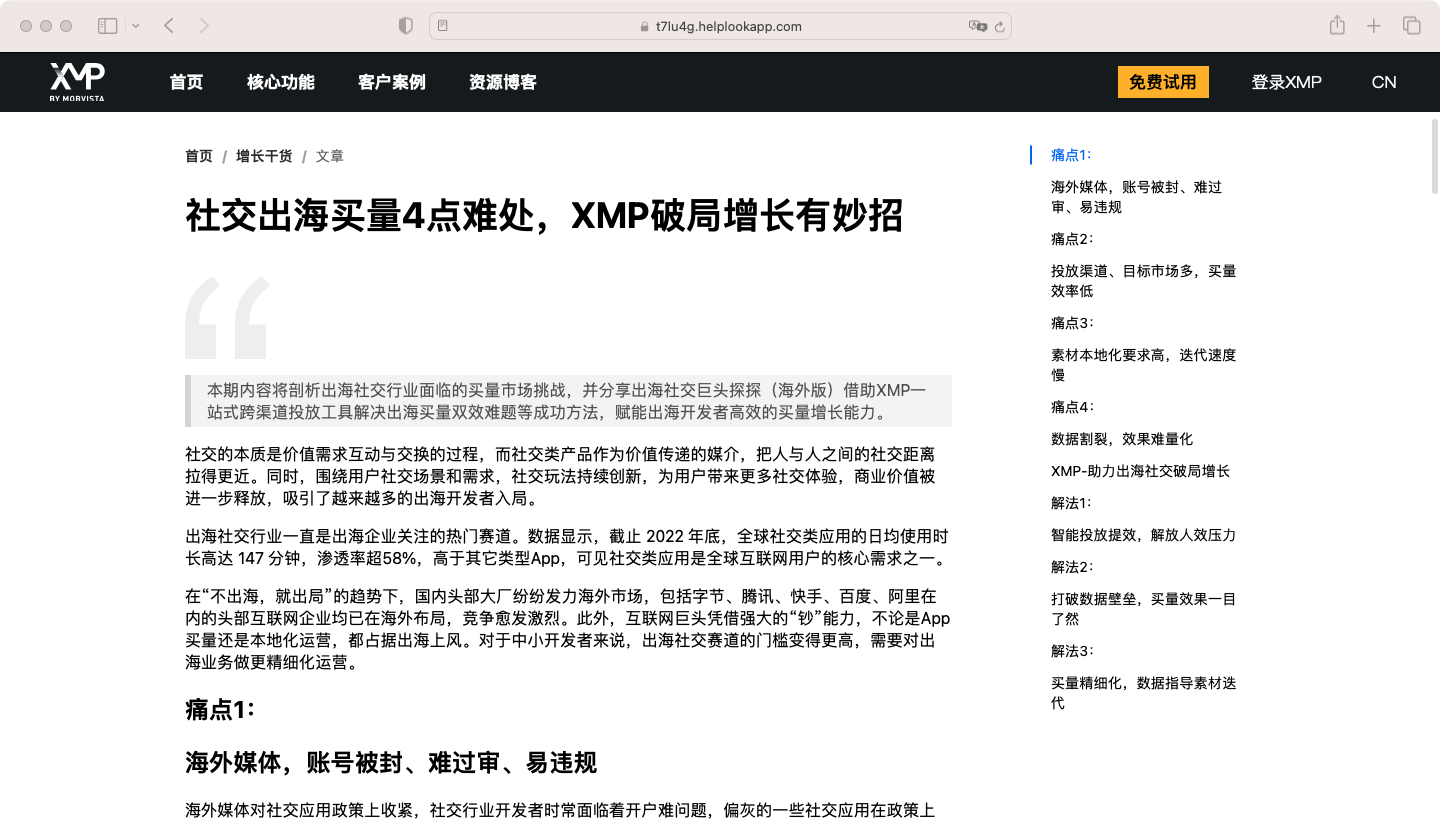The width and height of the screenshot is (1440, 821).
Task: Open Reader view from the address bar
Action: click(x=443, y=26)
